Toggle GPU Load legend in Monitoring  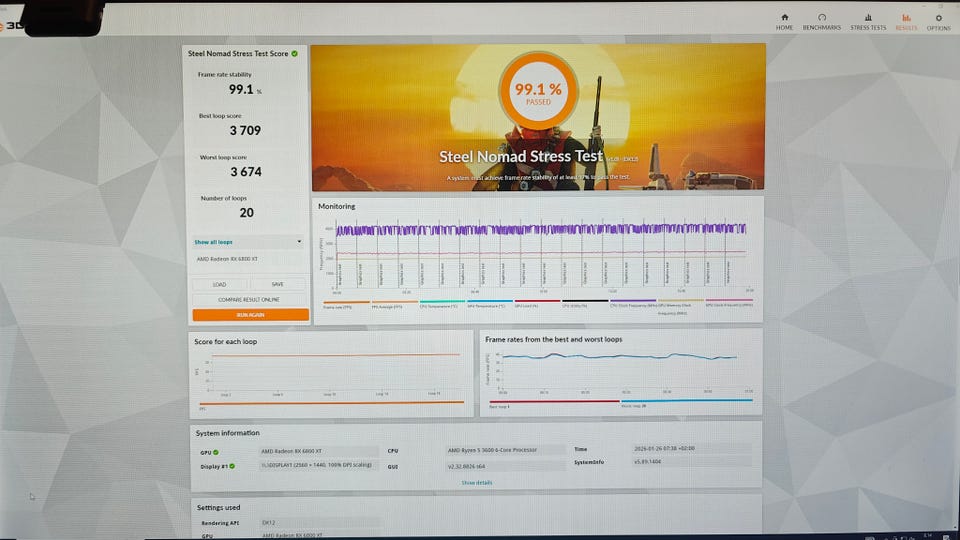pyautogui.click(x=537, y=304)
